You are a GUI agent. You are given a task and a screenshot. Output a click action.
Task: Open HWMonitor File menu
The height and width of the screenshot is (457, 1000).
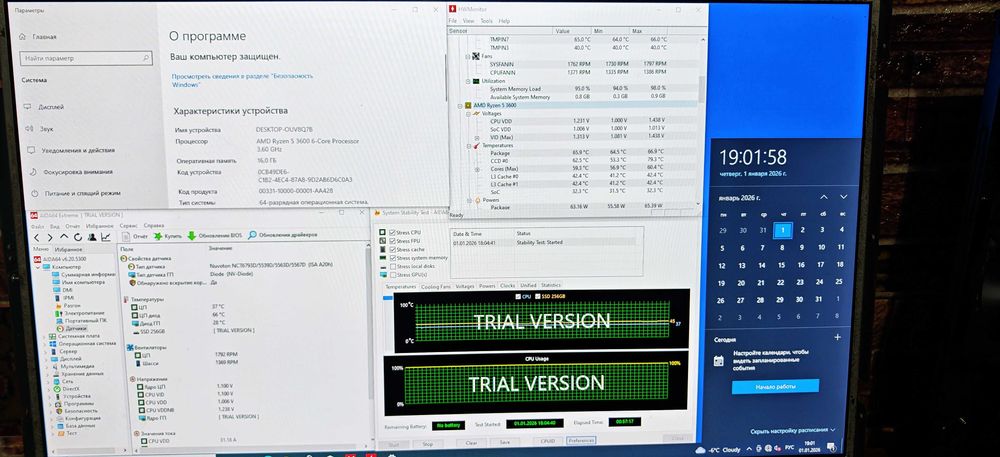453,21
